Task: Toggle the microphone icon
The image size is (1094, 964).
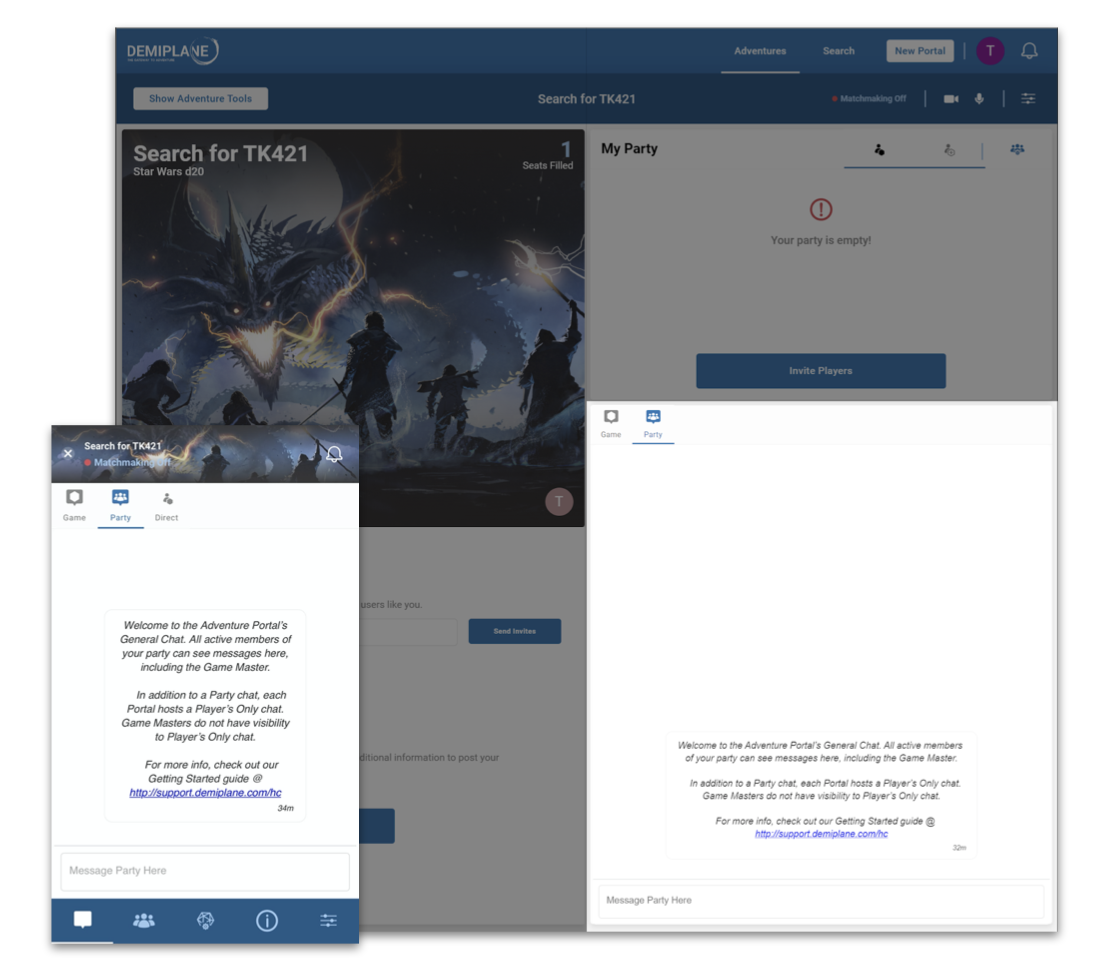Action: 980,98
